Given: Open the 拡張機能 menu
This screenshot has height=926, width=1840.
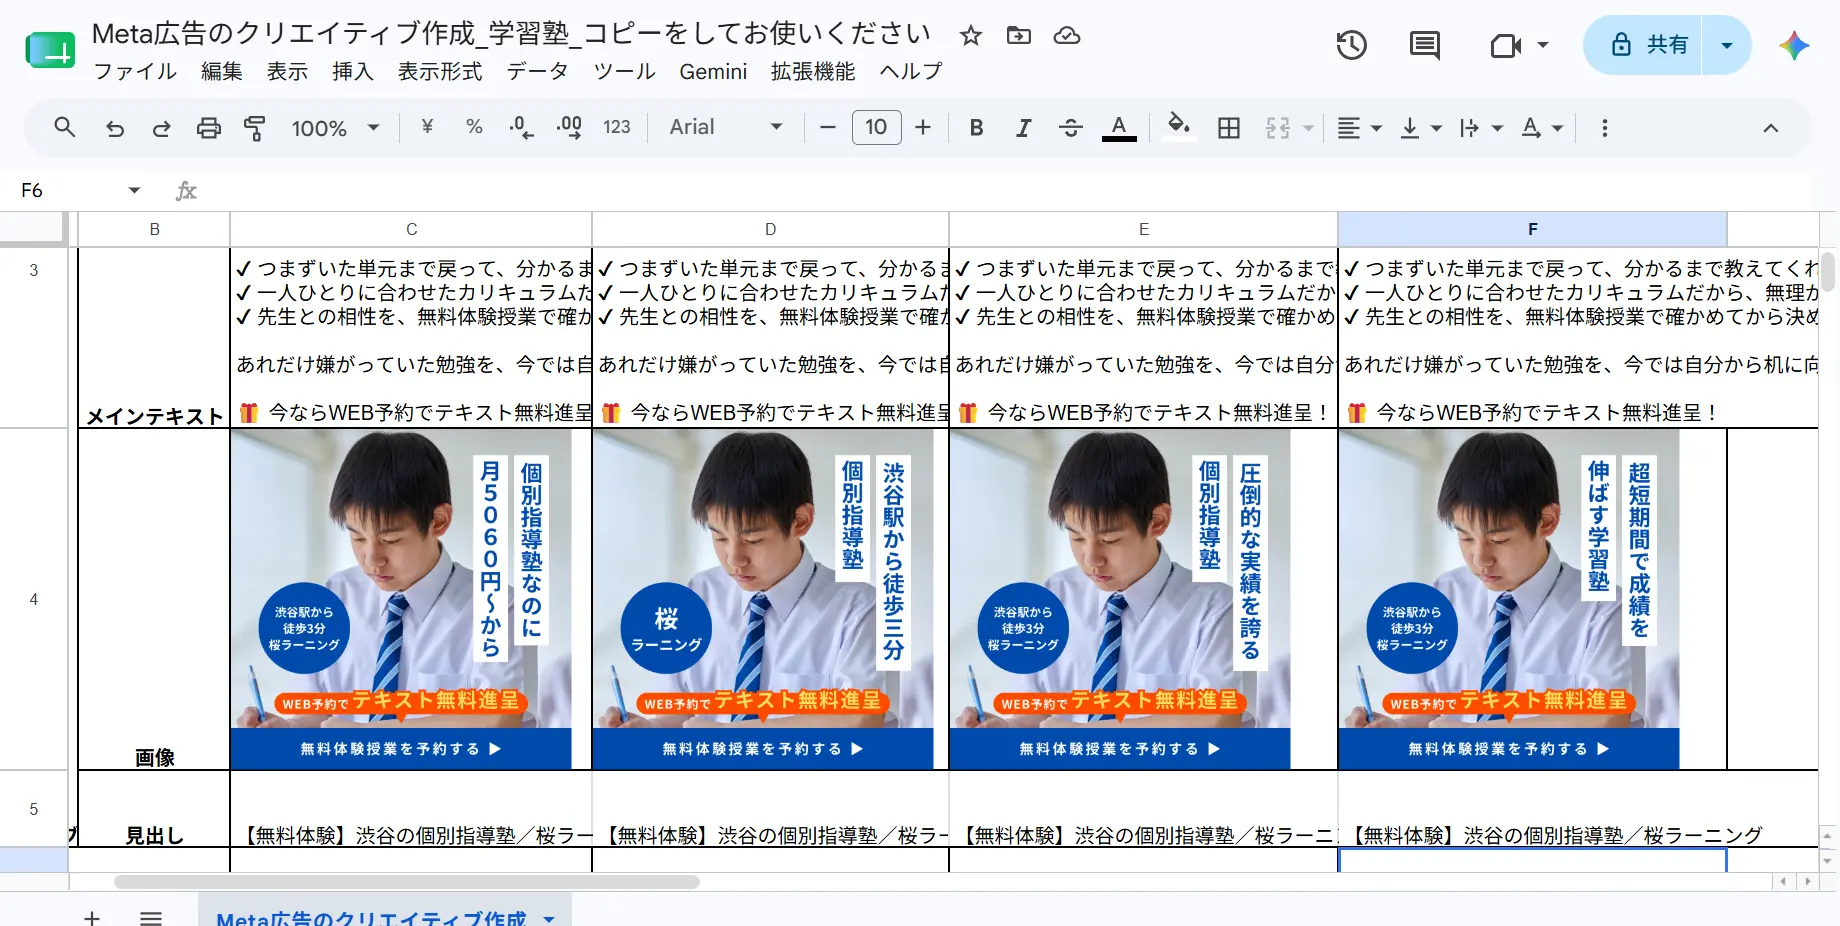Looking at the screenshot, I should pyautogui.click(x=813, y=71).
